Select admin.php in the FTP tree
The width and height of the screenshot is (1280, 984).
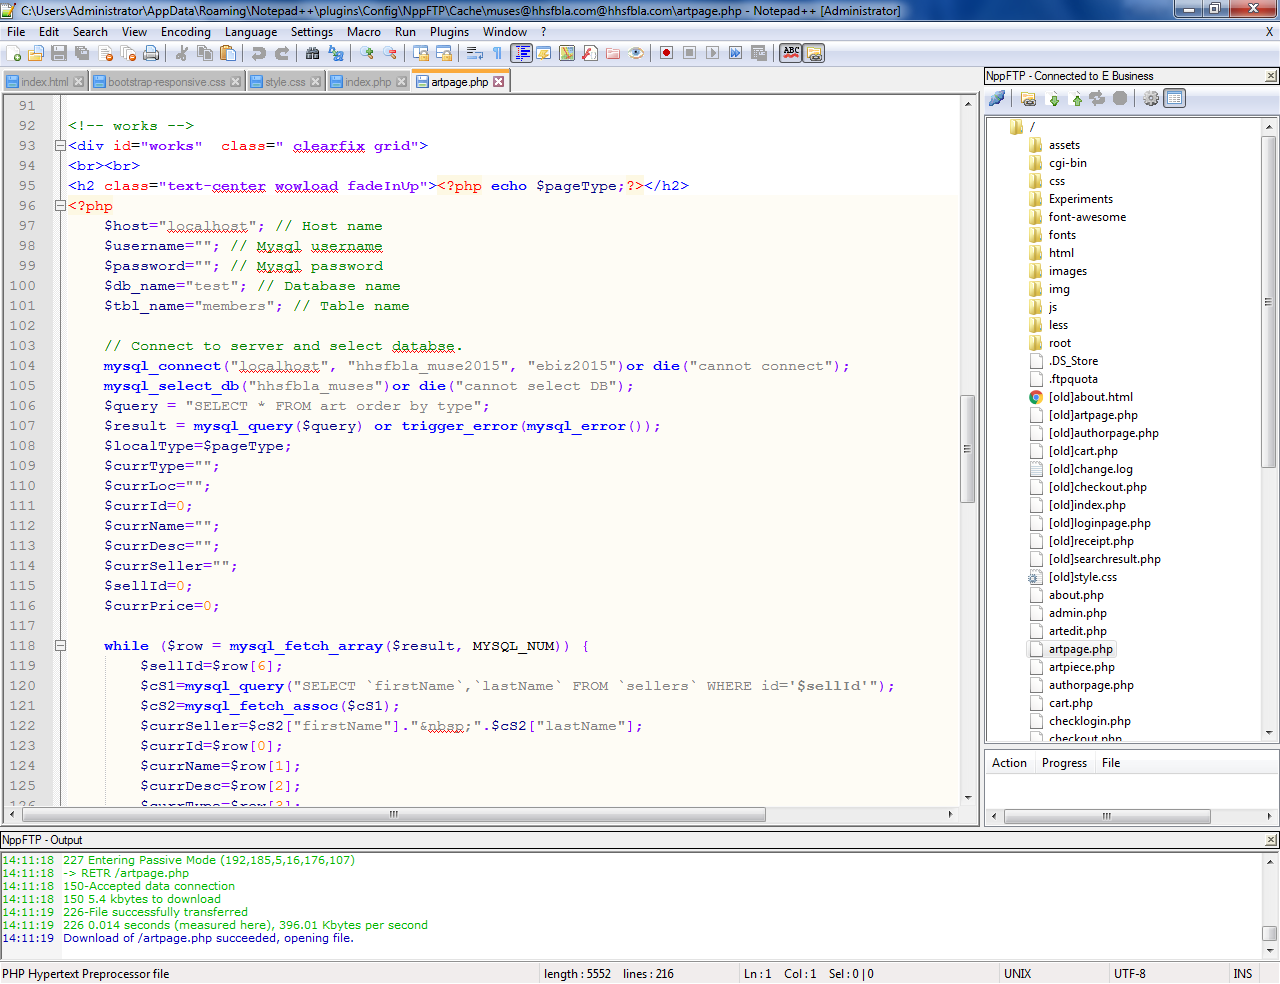[1077, 613]
